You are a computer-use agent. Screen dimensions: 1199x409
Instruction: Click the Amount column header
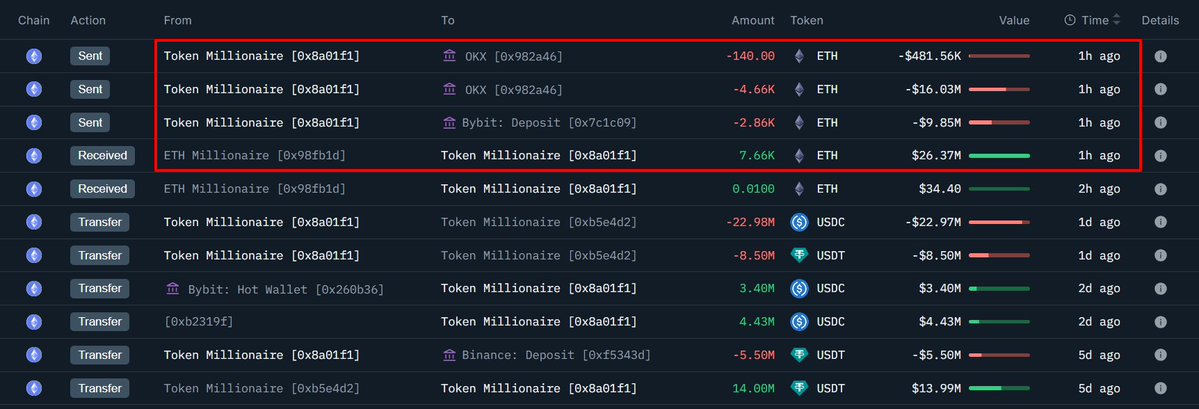coord(752,20)
